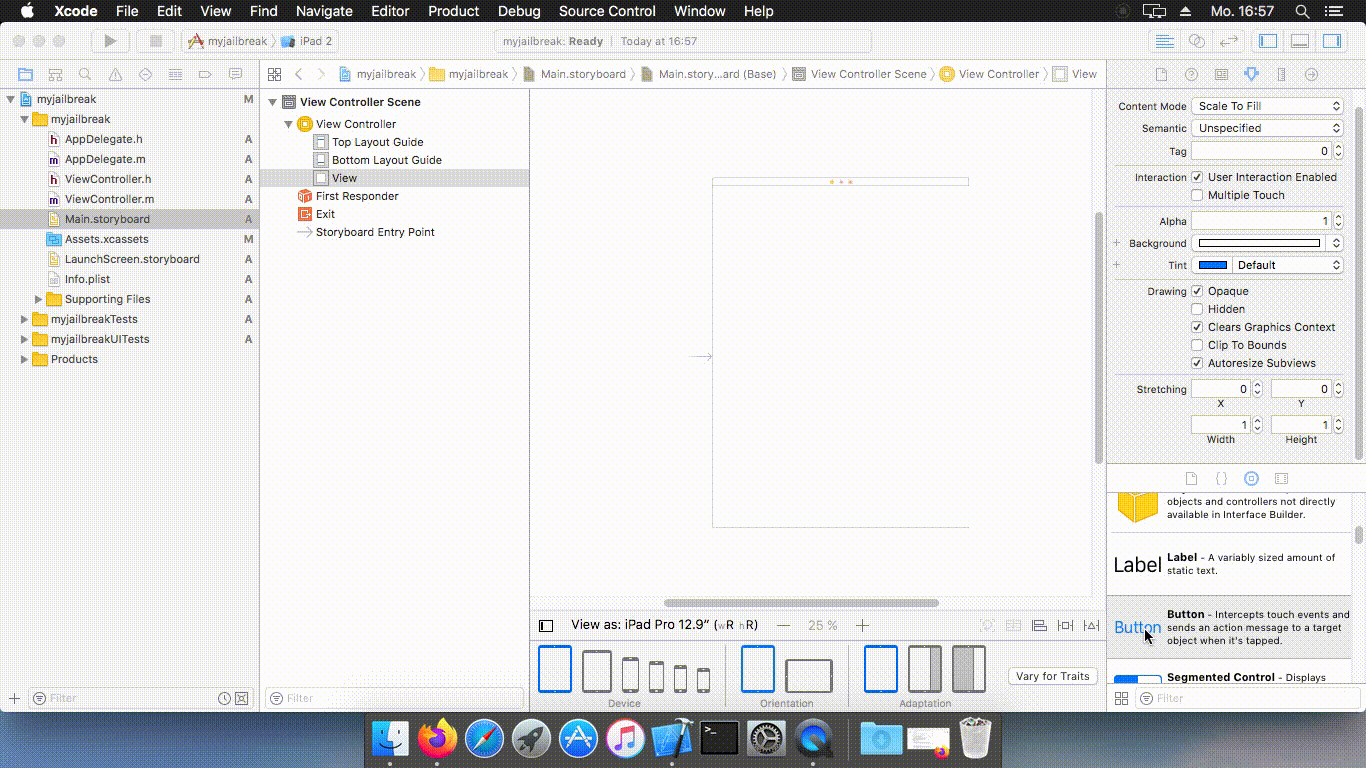Open the Tint color dropdown
The image size is (1366, 768).
pyautogui.click(x=1286, y=265)
